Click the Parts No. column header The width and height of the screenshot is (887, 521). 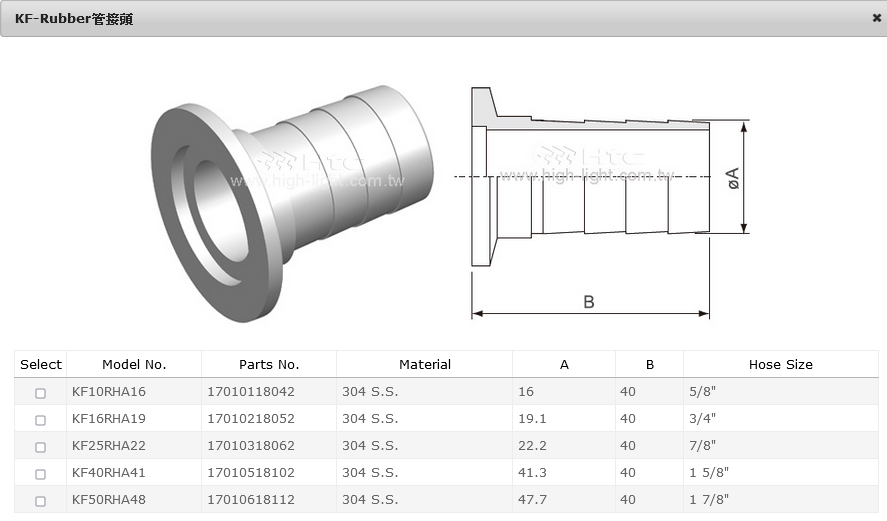pos(269,364)
